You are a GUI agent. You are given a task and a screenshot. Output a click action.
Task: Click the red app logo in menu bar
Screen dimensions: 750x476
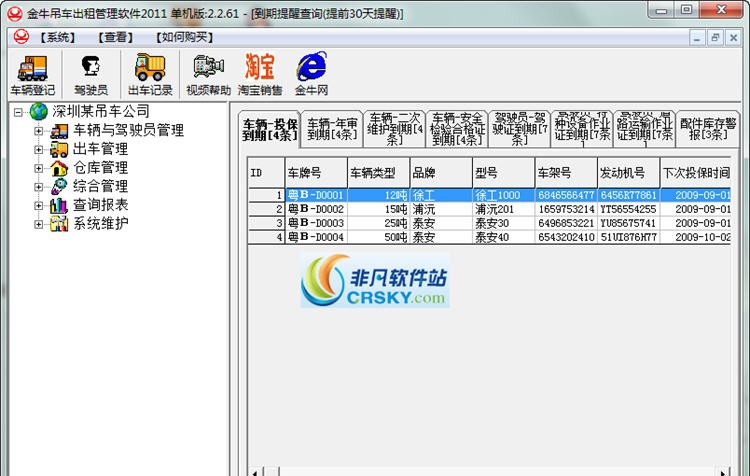21,37
